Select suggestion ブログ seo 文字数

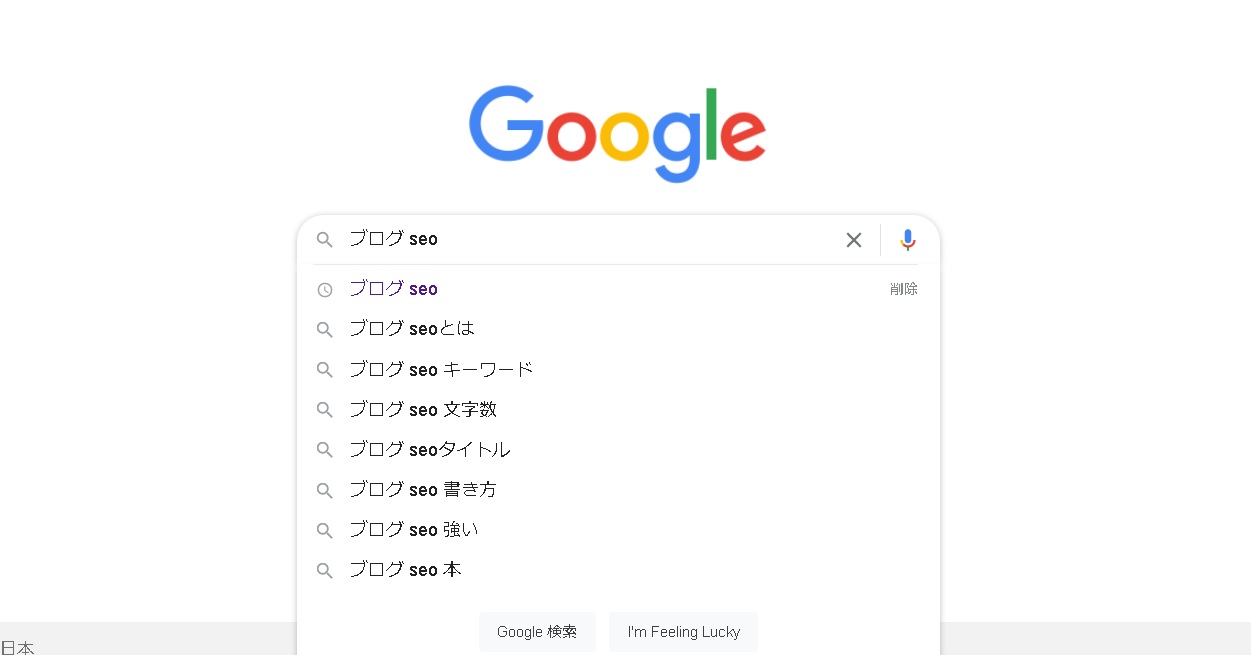[422, 410]
